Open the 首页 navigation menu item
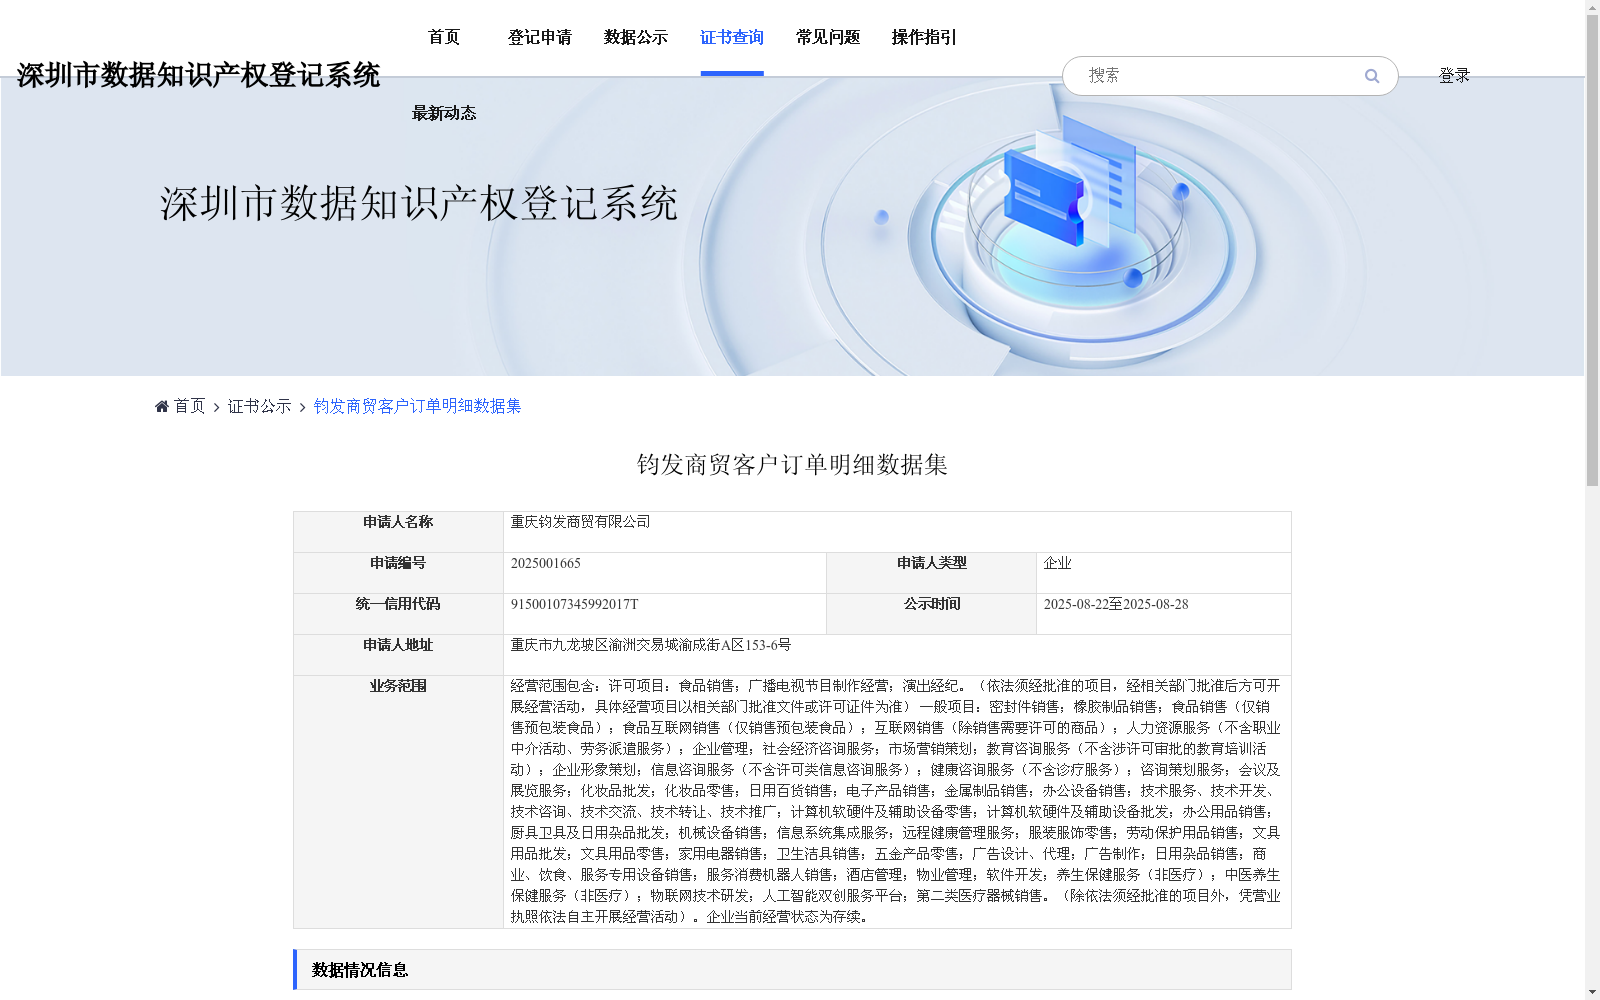The height and width of the screenshot is (1000, 1600). [444, 38]
